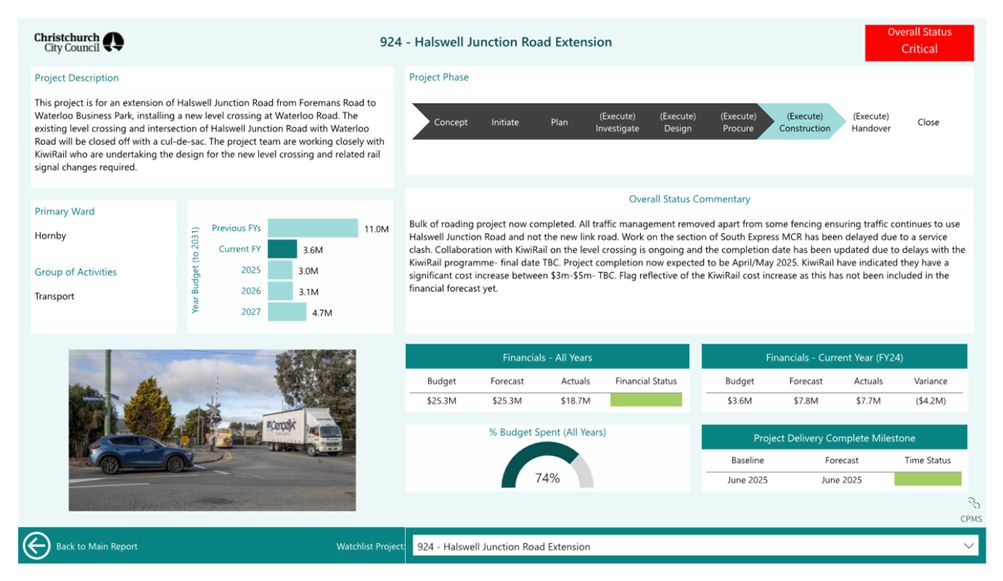Select the Initiate phase step
This screenshot has height=581, width=1003.
point(505,122)
